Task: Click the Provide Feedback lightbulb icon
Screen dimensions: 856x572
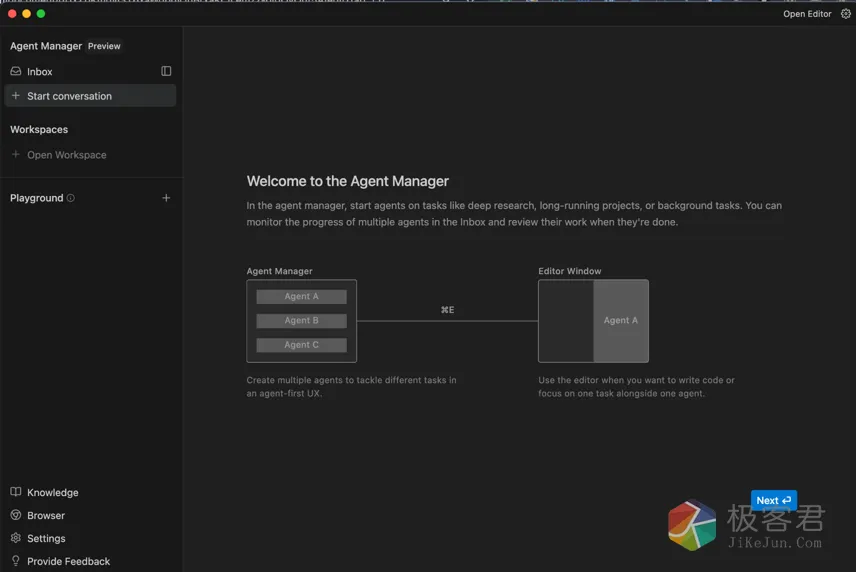Action: tap(16, 561)
